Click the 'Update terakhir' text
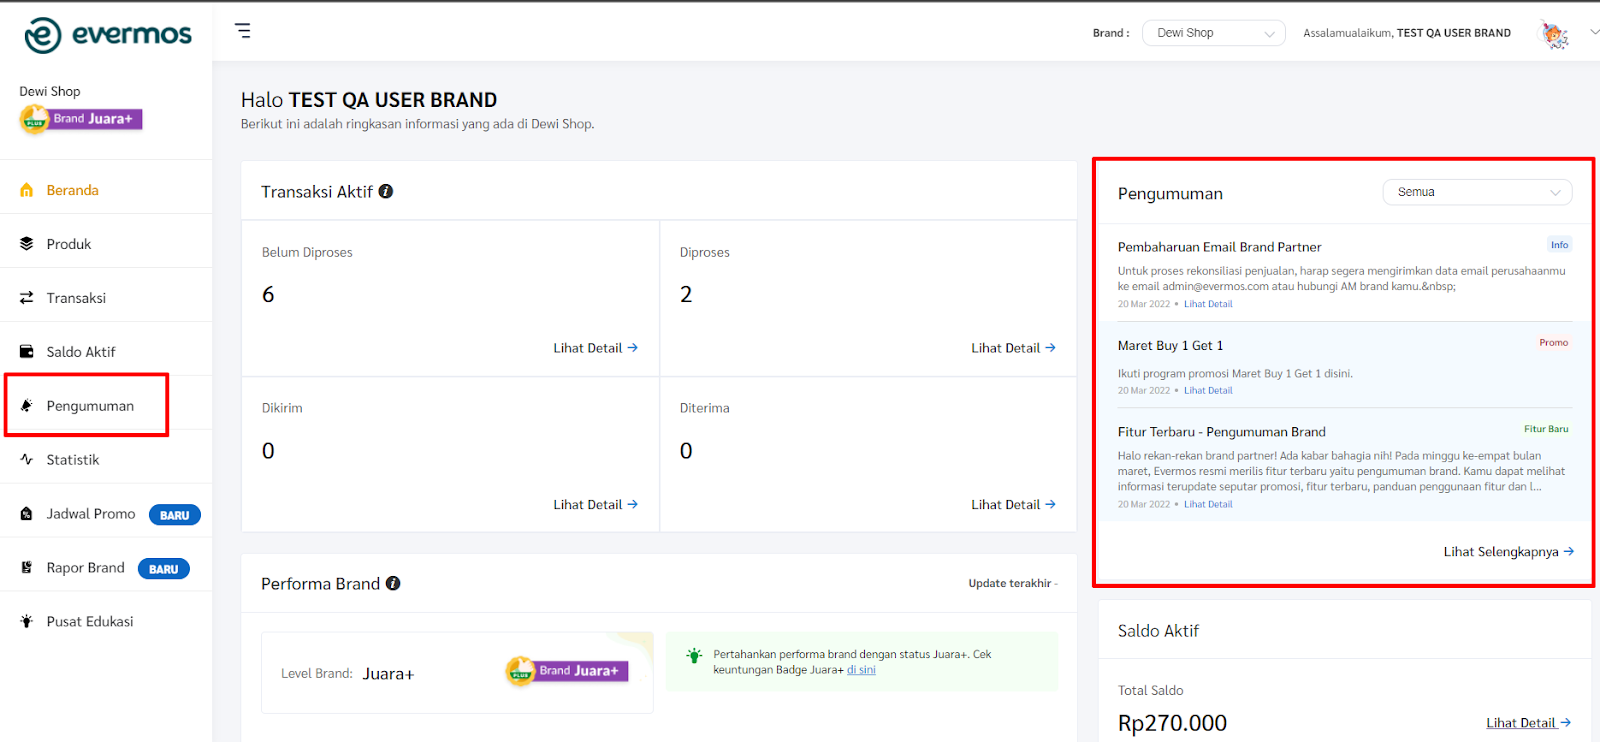This screenshot has width=1600, height=742. click(1012, 584)
